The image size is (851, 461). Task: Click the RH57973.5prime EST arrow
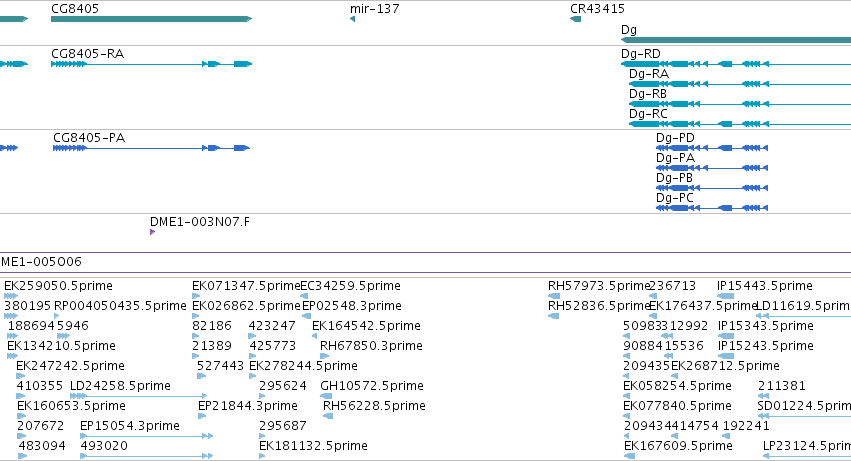[554, 296]
